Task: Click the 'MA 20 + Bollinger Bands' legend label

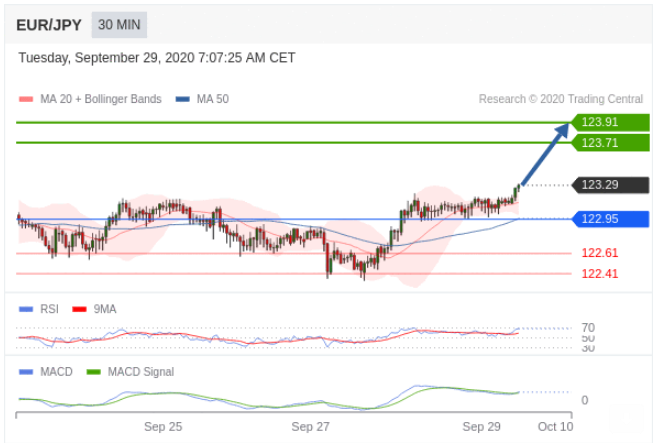Action: (x=101, y=99)
